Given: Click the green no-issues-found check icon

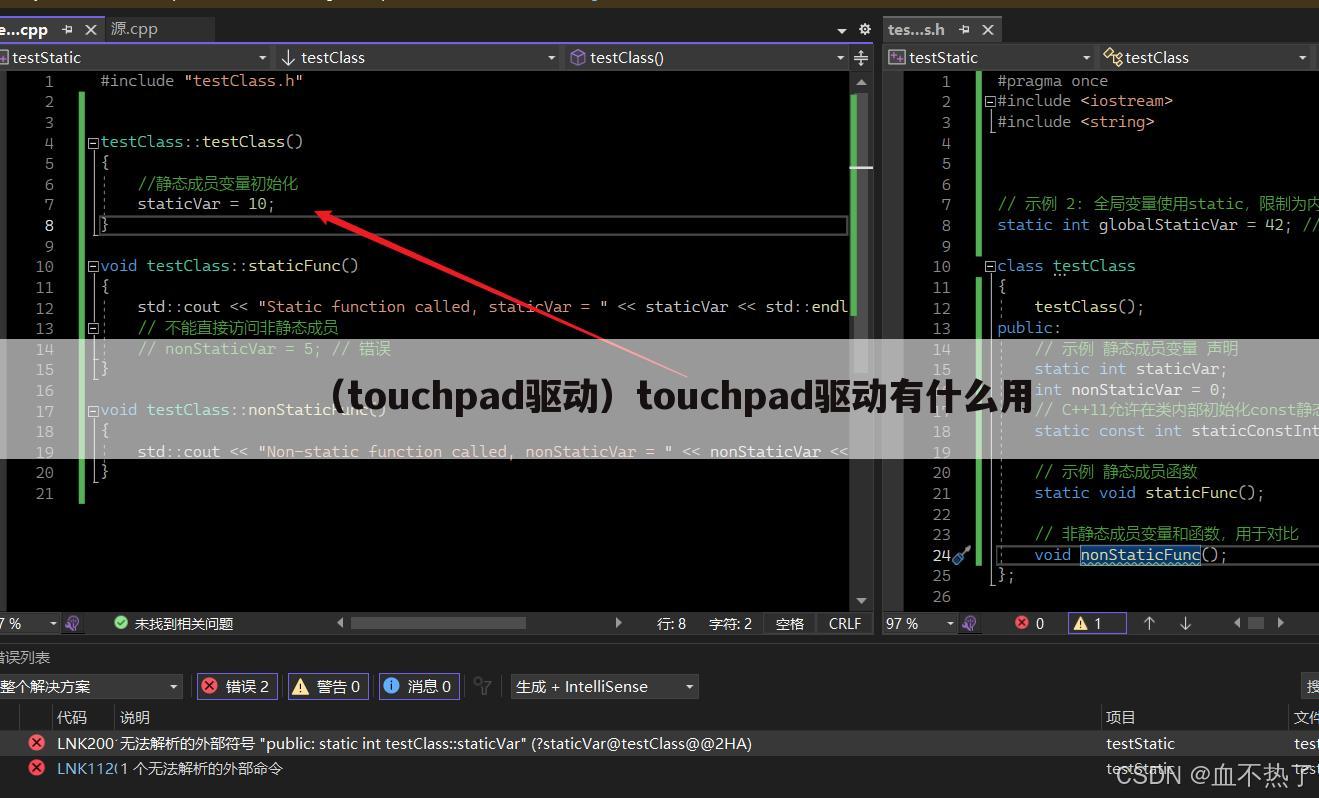Looking at the screenshot, I should point(121,623).
